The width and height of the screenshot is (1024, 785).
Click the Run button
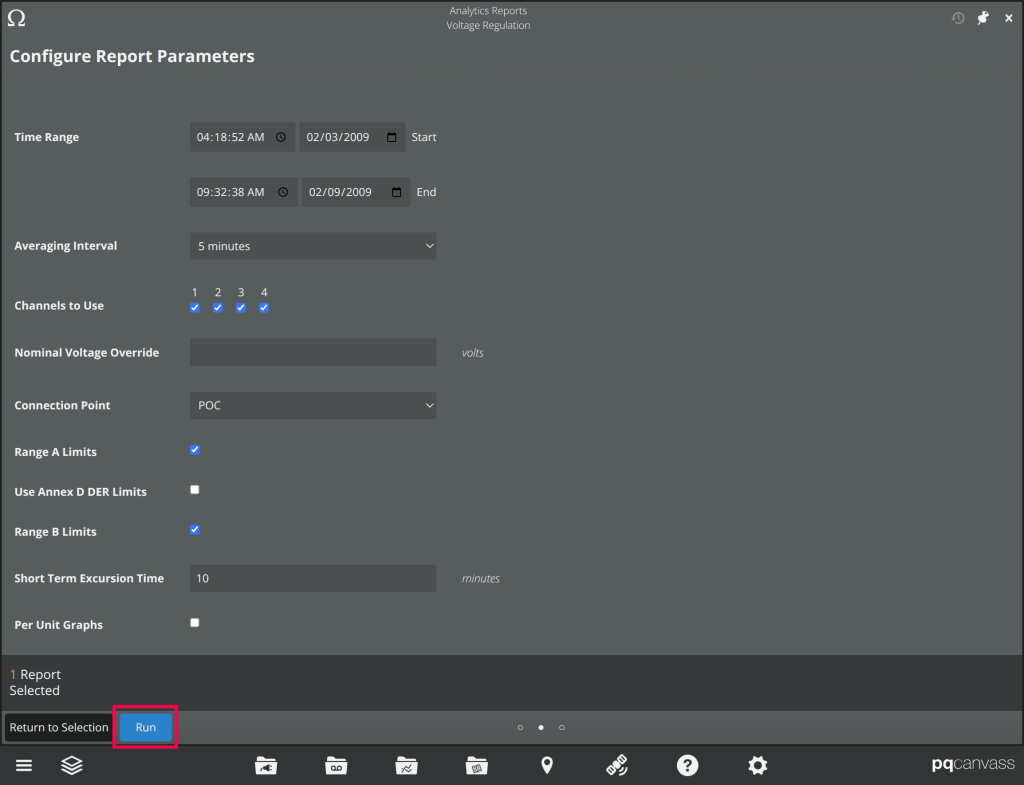point(146,728)
